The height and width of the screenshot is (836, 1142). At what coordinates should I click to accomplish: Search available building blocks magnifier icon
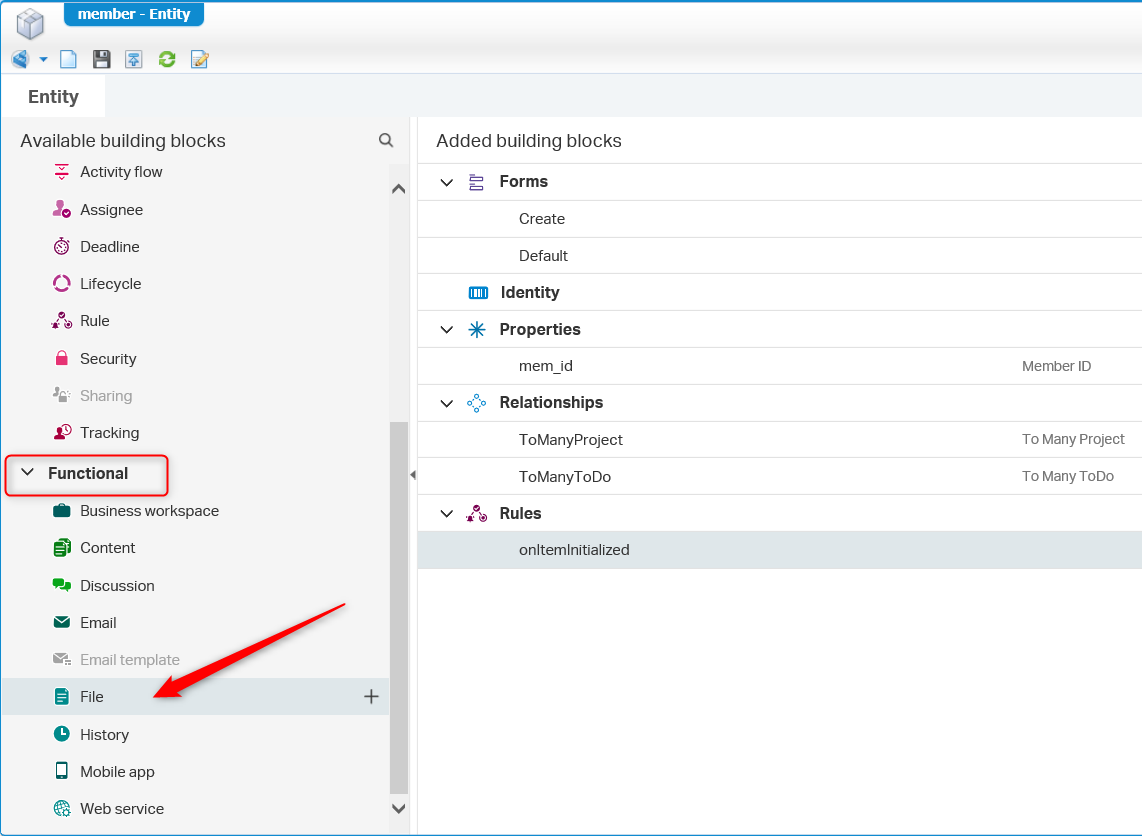[x=386, y=141]
